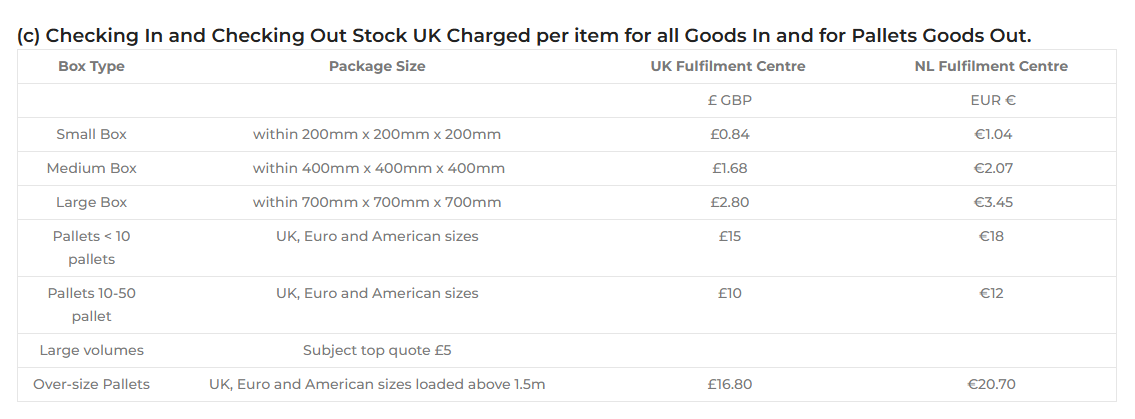Click the Pallets 10-50 pallet label

click(91, 304)
